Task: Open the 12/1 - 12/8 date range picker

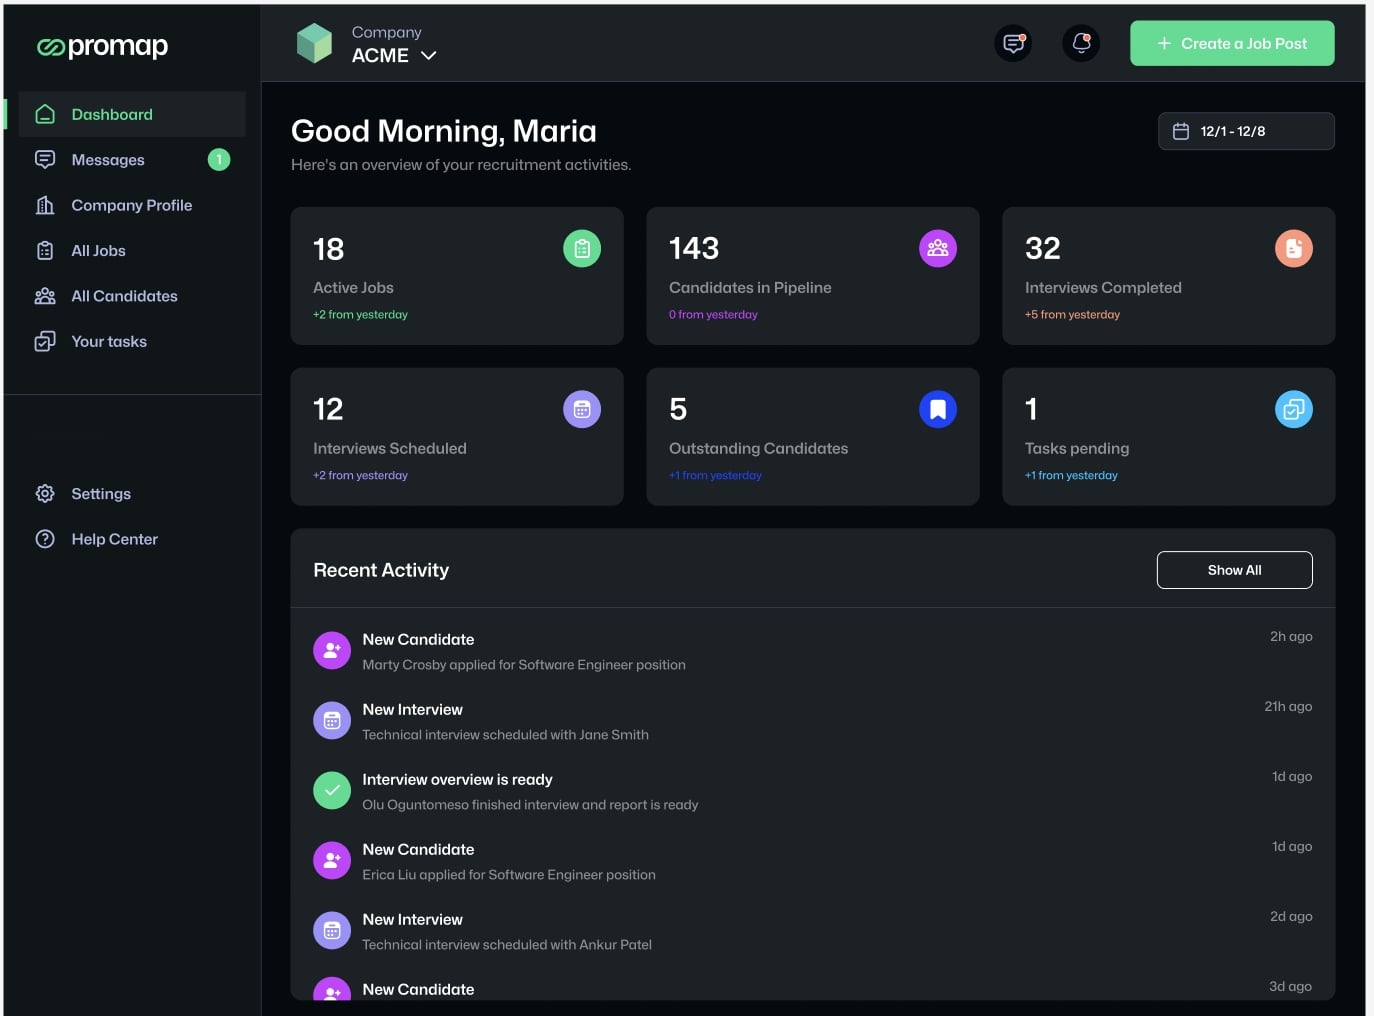Action: (x=1245, y=131)
